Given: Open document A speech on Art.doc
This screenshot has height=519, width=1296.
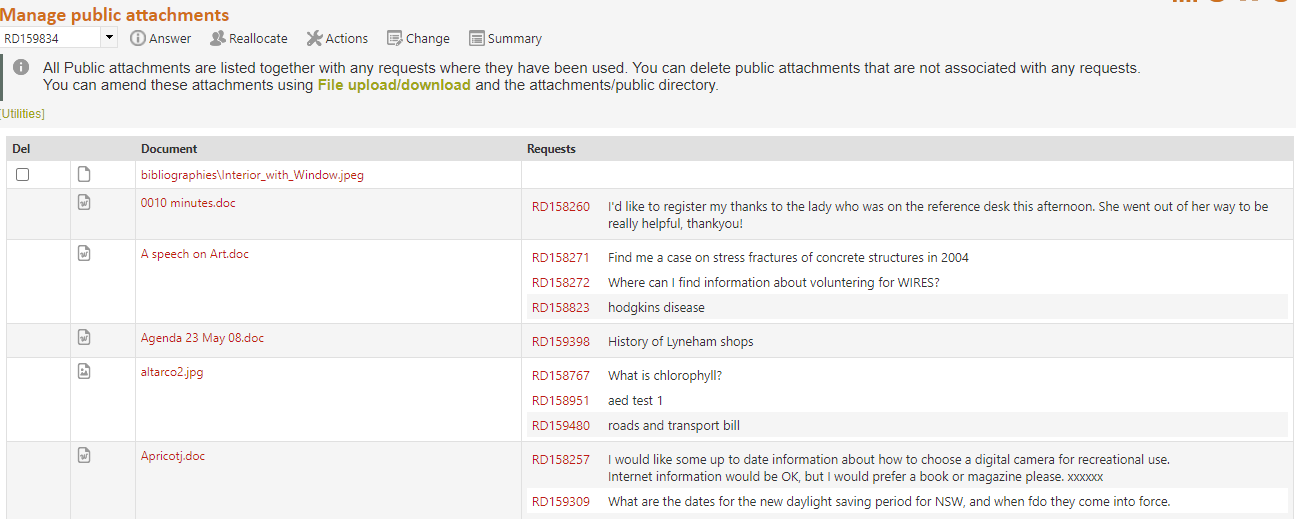Looking at the screenshot, I should 195,254.
